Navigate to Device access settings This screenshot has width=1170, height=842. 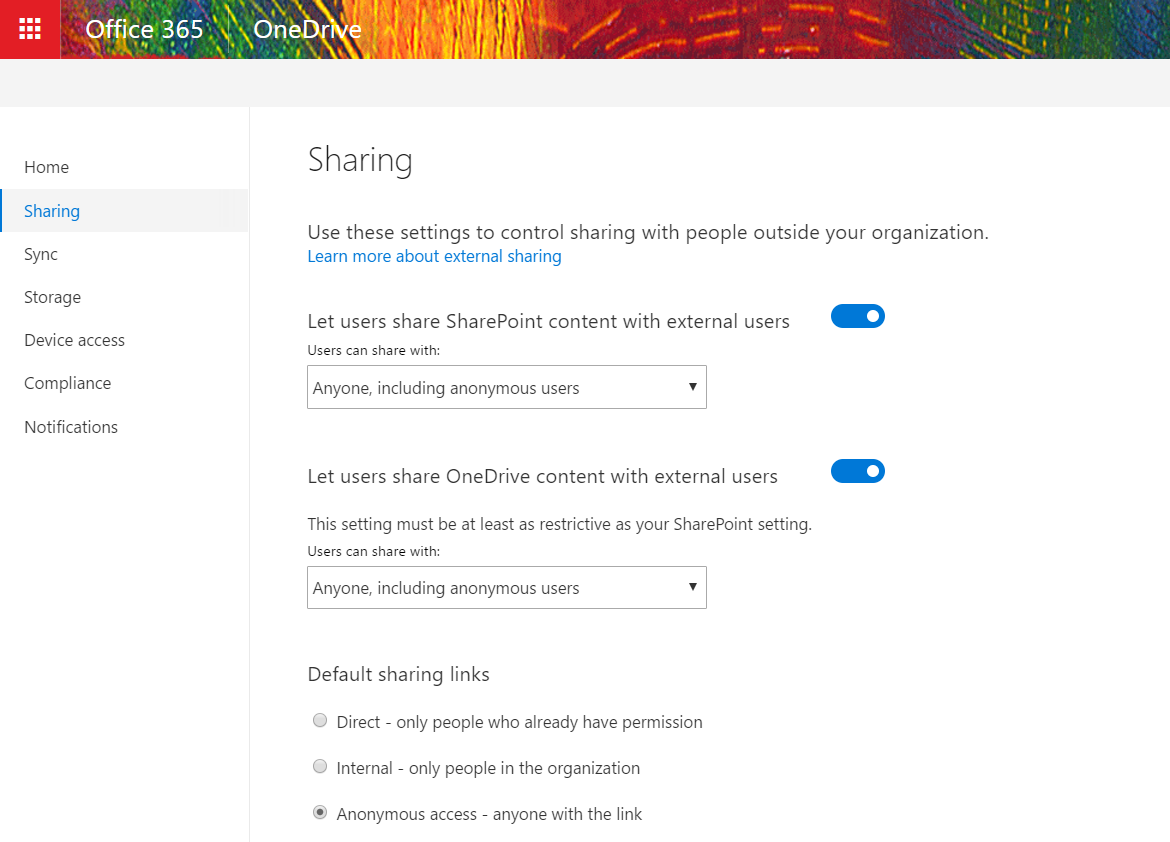click(x=74, y=340)
